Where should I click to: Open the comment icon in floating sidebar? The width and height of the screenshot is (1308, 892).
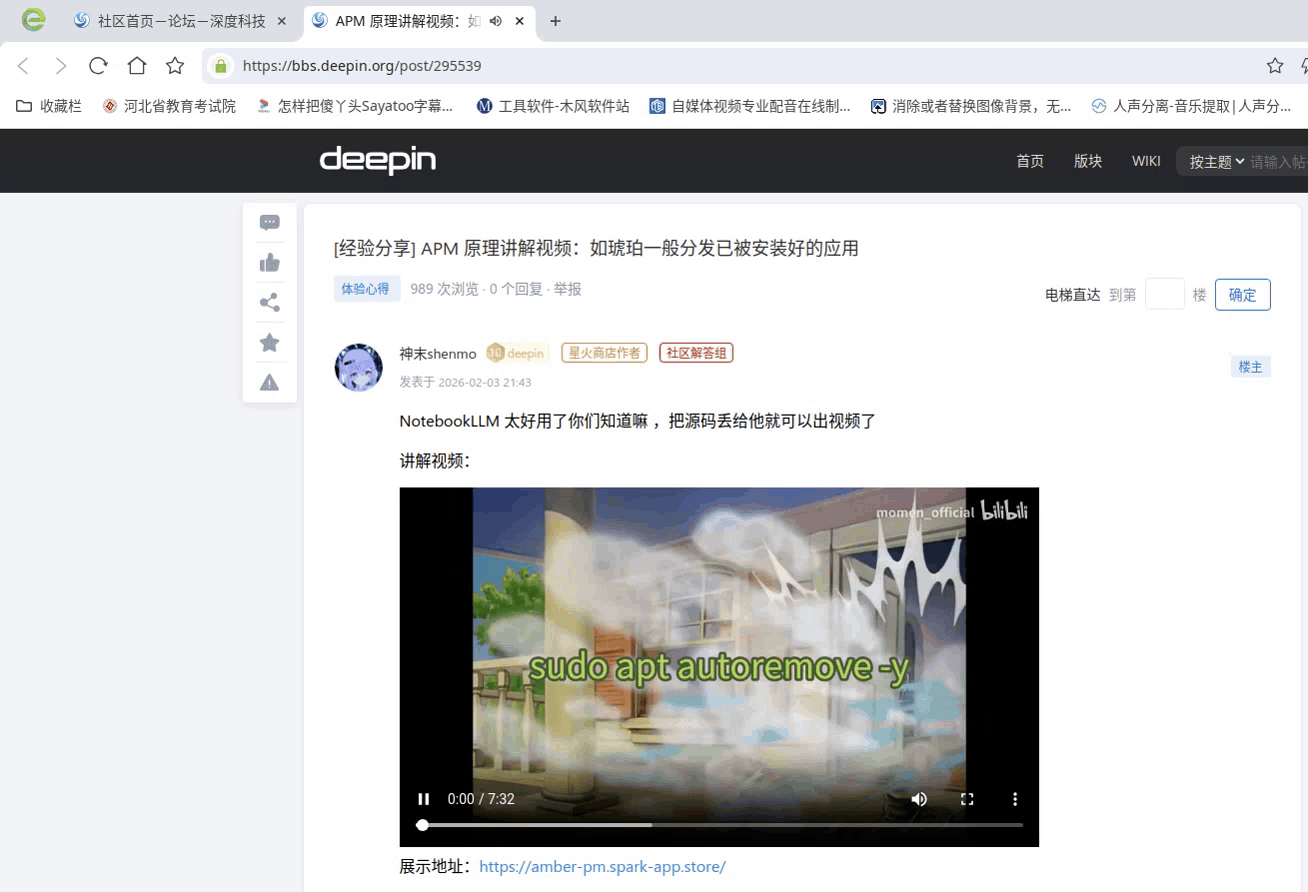click(x=269, y=222)
